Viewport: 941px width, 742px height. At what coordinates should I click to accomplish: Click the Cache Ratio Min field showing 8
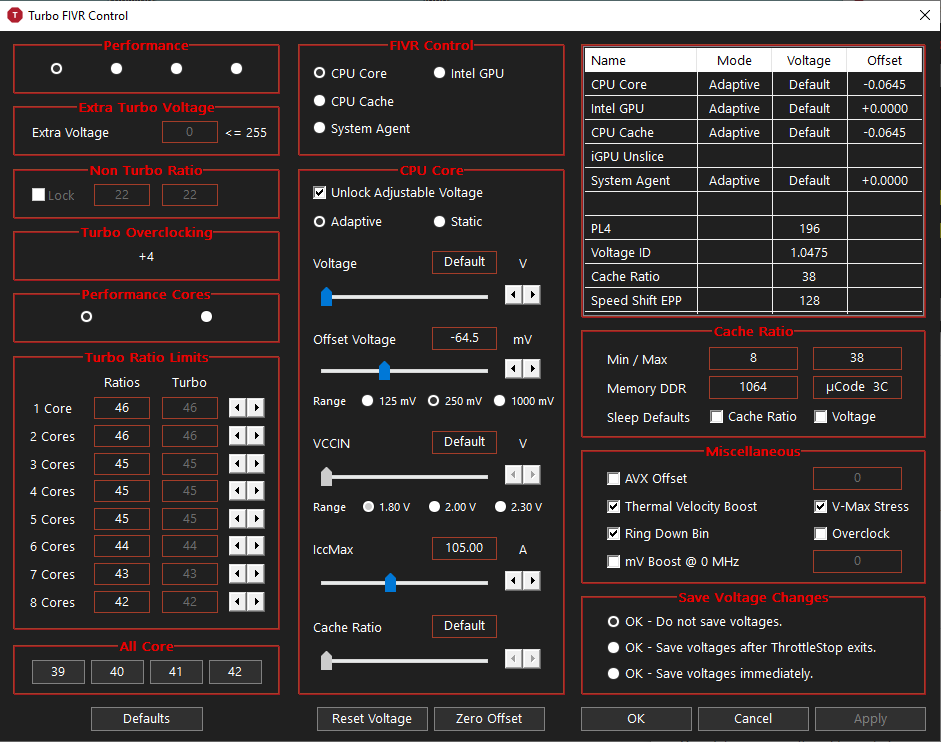point(753,358)
